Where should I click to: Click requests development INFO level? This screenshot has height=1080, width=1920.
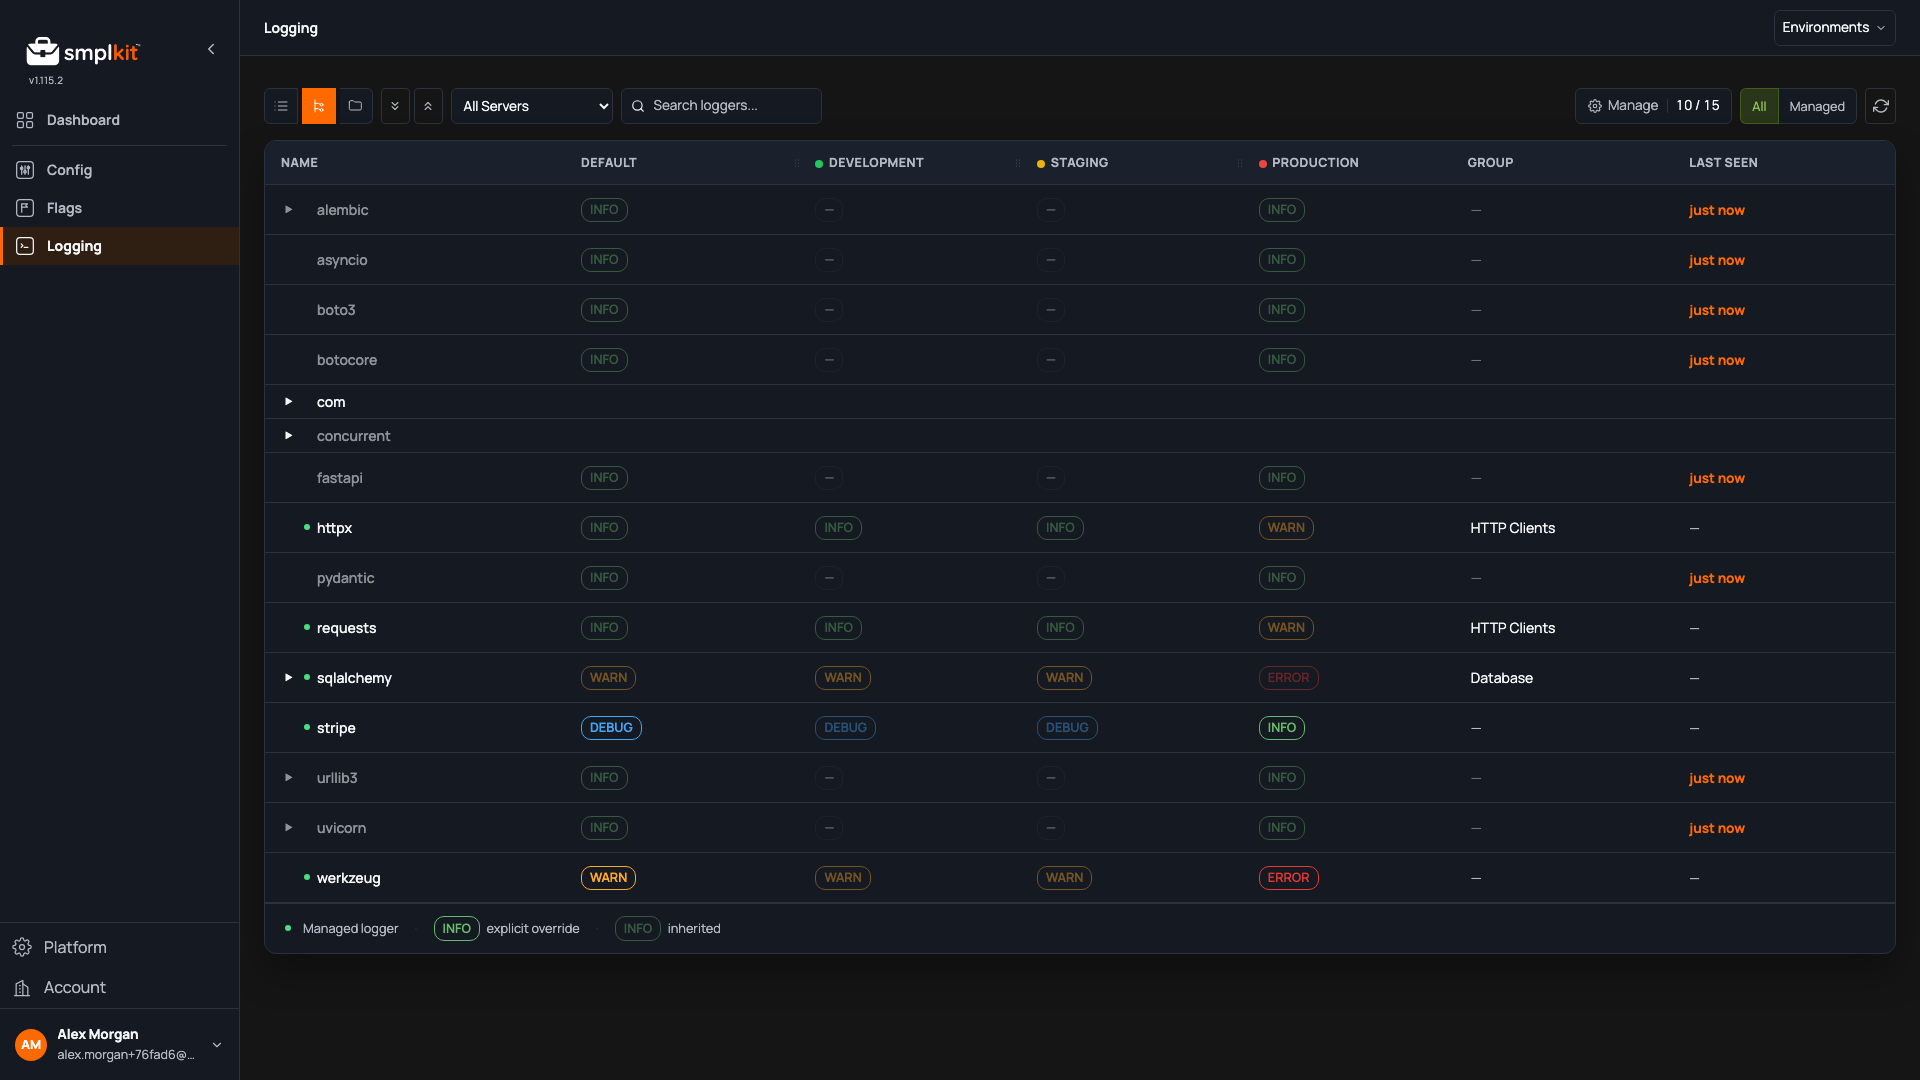click(838, 628)
